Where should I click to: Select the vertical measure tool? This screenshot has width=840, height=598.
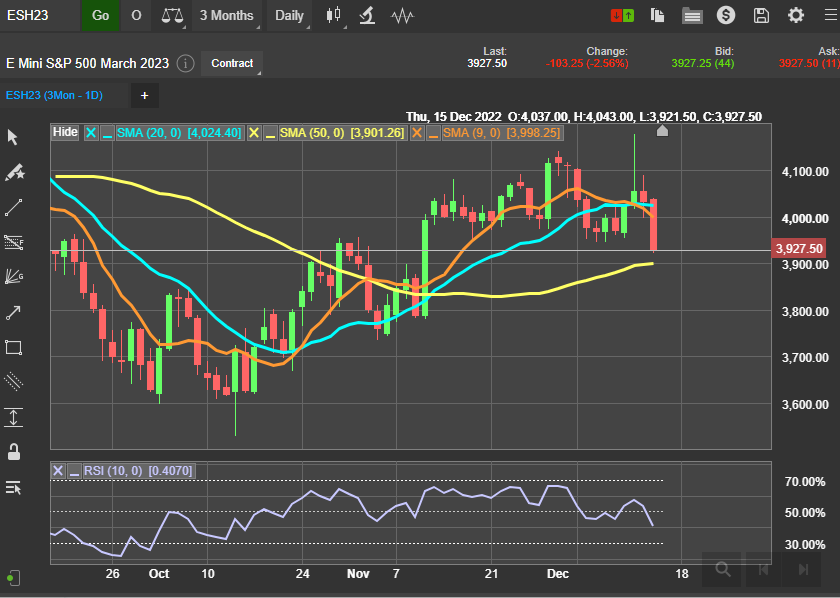tap(13, 417)
